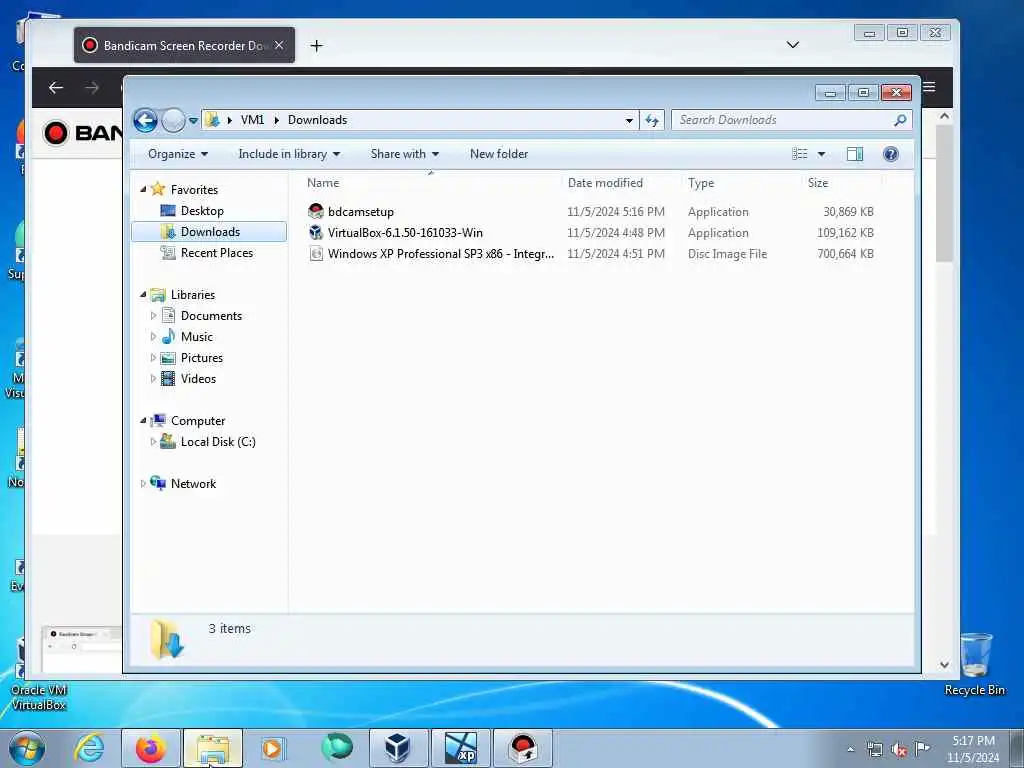Click Explorer's Forward navigation arrow

(173, 120)
